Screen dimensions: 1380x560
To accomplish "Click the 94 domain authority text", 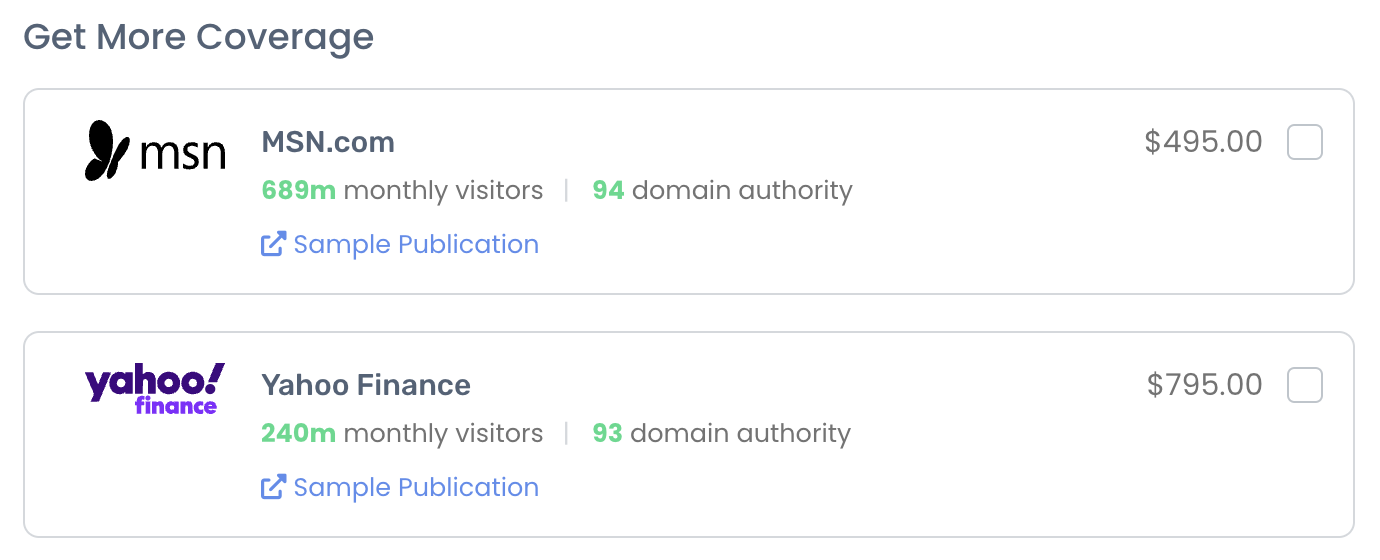I will pos(722,190).
